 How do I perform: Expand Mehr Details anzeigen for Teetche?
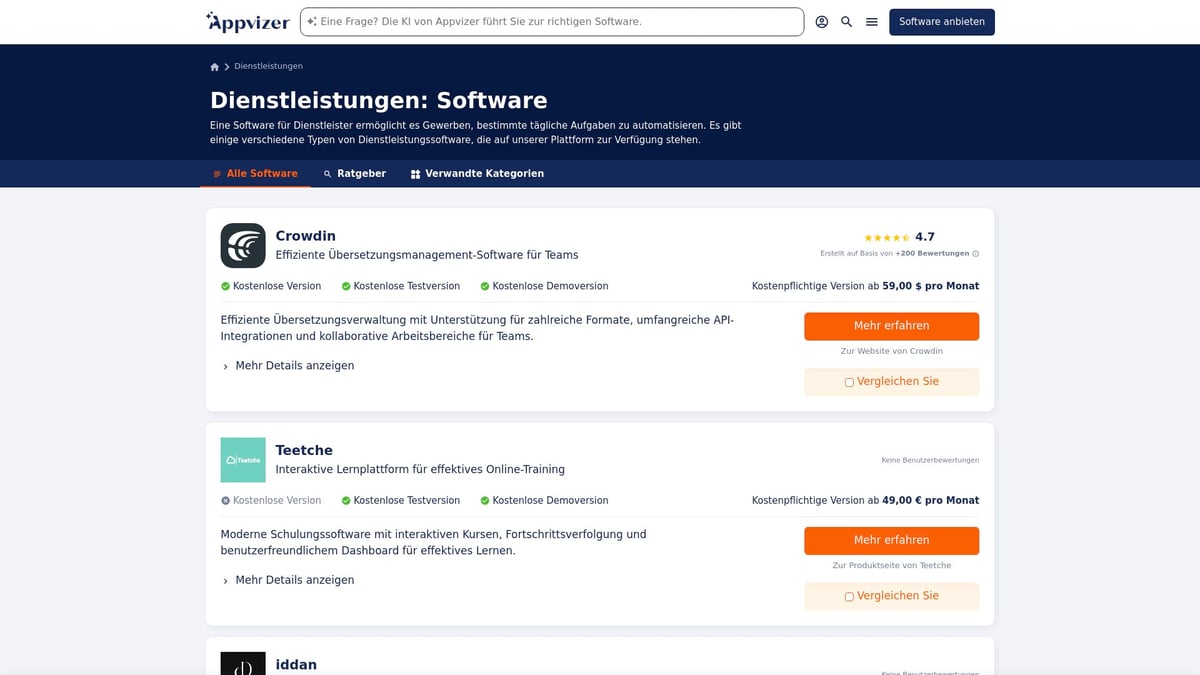(288, 580)
